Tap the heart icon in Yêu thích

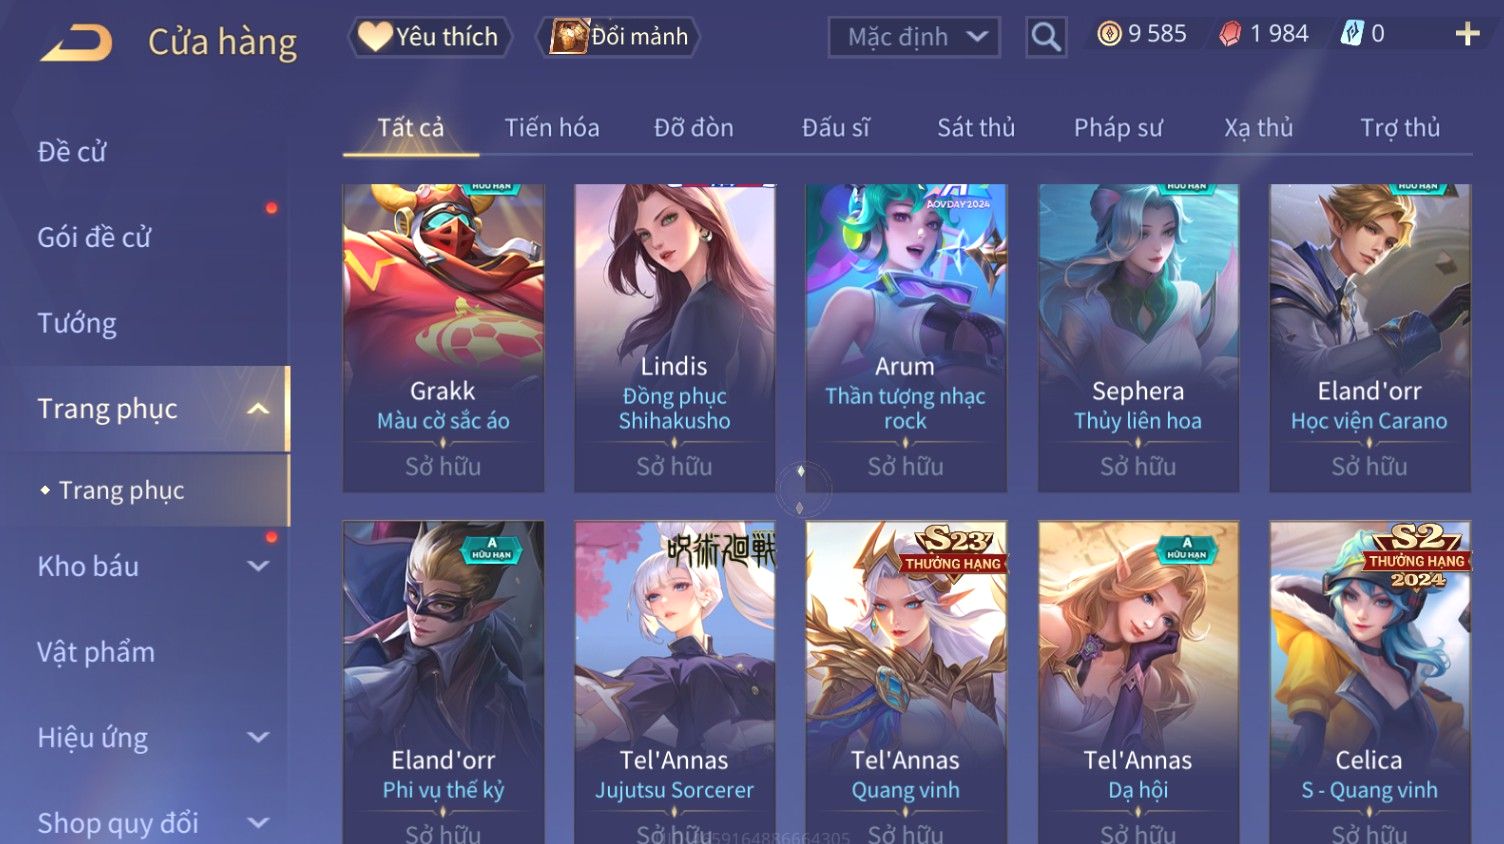click(375, 37)
